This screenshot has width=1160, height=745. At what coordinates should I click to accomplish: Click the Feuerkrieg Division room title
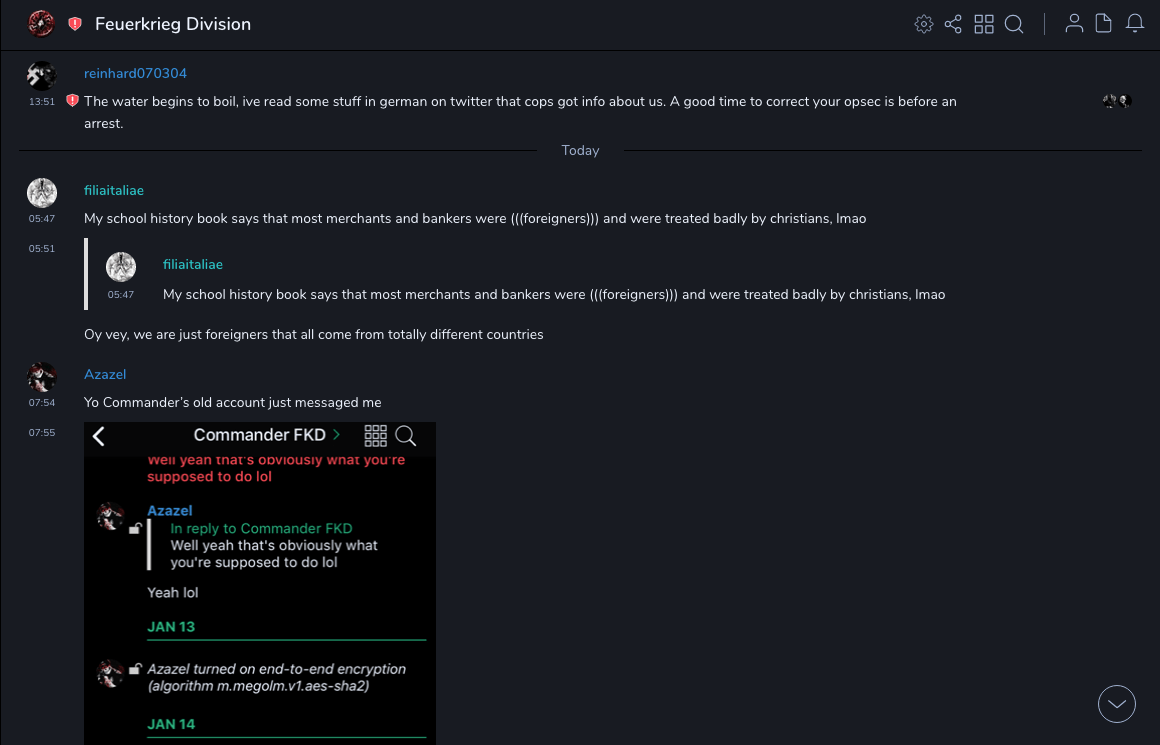[173, 24]
